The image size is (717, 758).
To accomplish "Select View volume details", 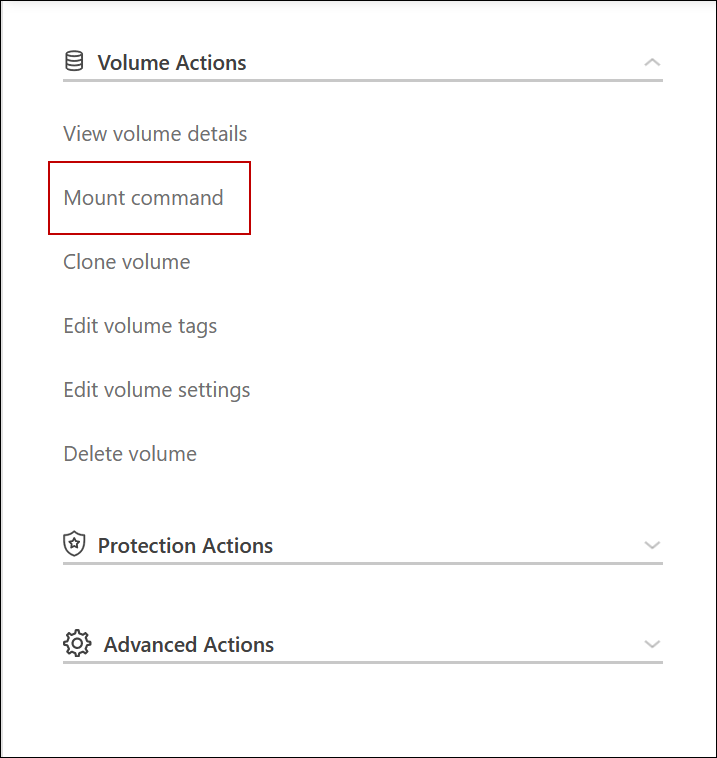I will pos(155,134).
